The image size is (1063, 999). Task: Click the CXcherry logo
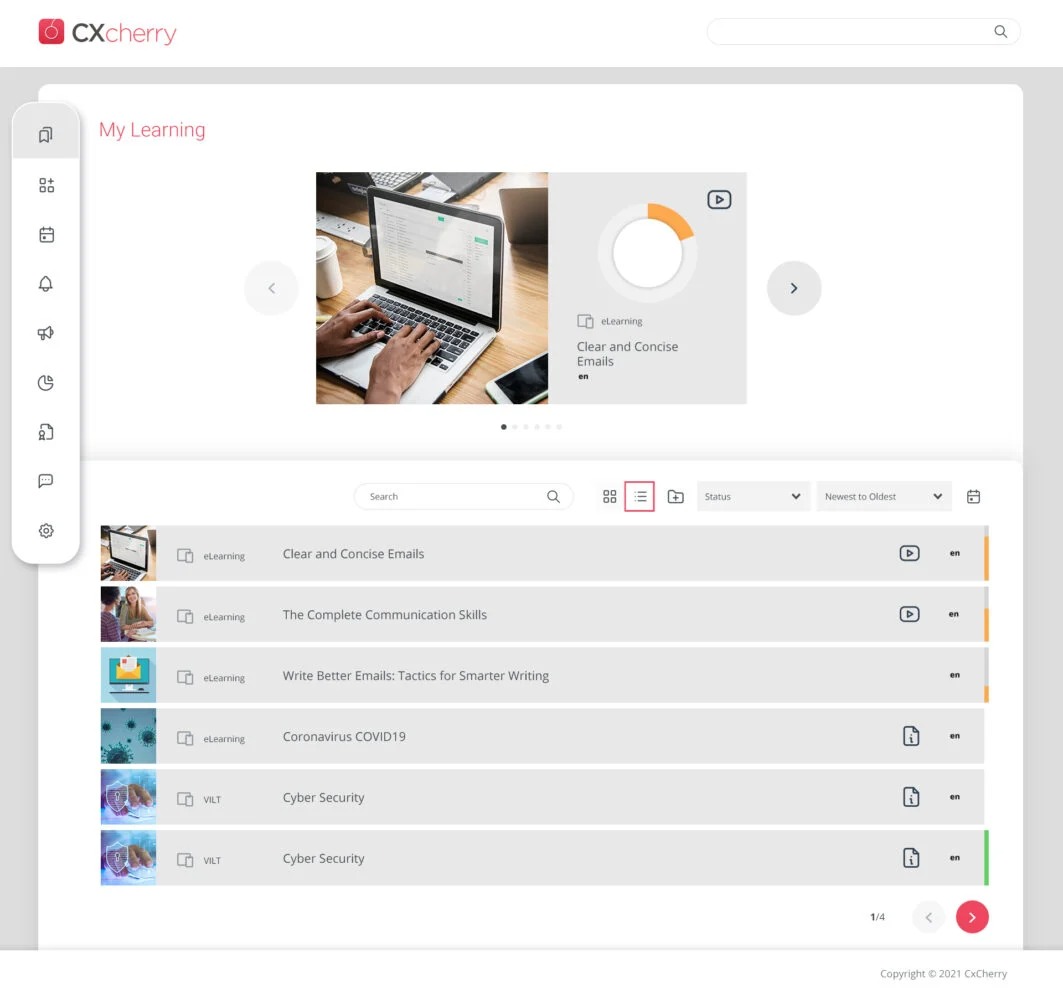(107, 32)
